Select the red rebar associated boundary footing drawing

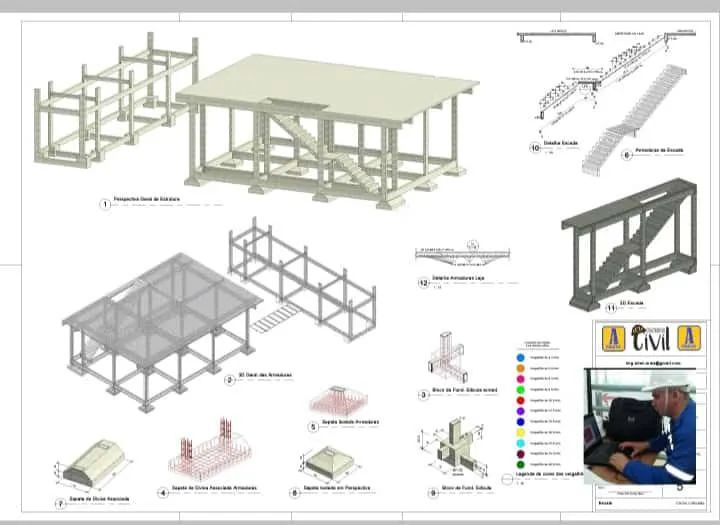[x=210, y=451]
